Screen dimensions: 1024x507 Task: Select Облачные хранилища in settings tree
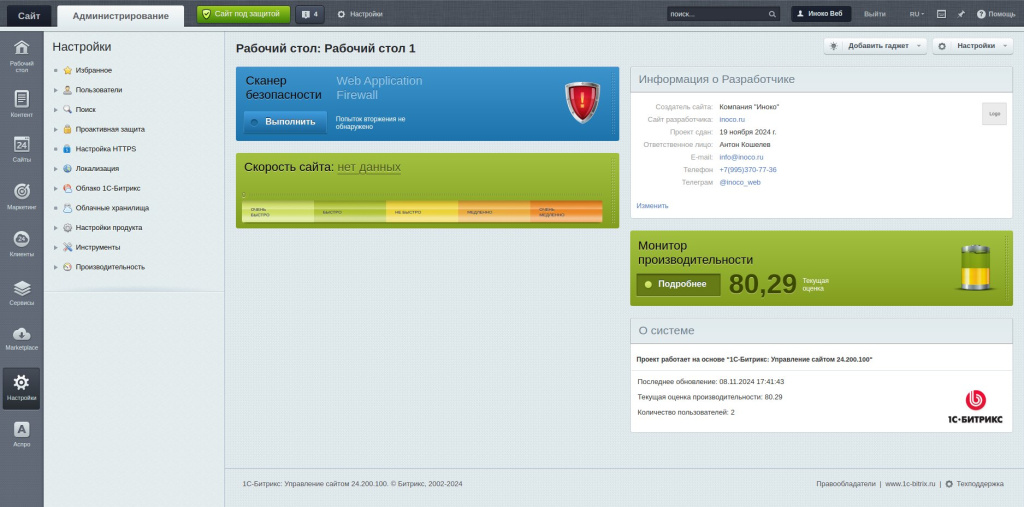(x=112, y=208)
